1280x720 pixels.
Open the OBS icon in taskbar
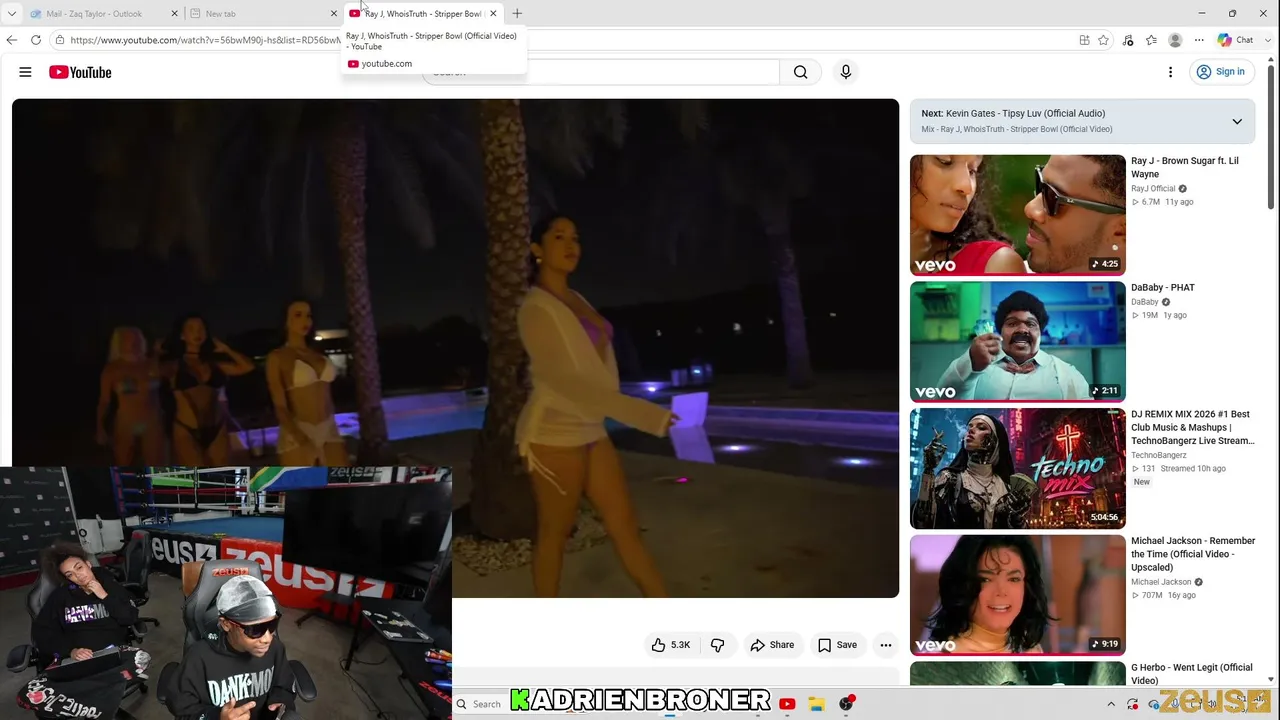tap(846, 704)
